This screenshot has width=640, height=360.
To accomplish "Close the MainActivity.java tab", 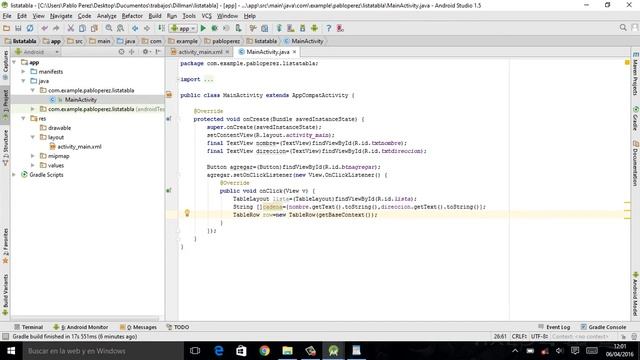I will click(x=294, y=52).
